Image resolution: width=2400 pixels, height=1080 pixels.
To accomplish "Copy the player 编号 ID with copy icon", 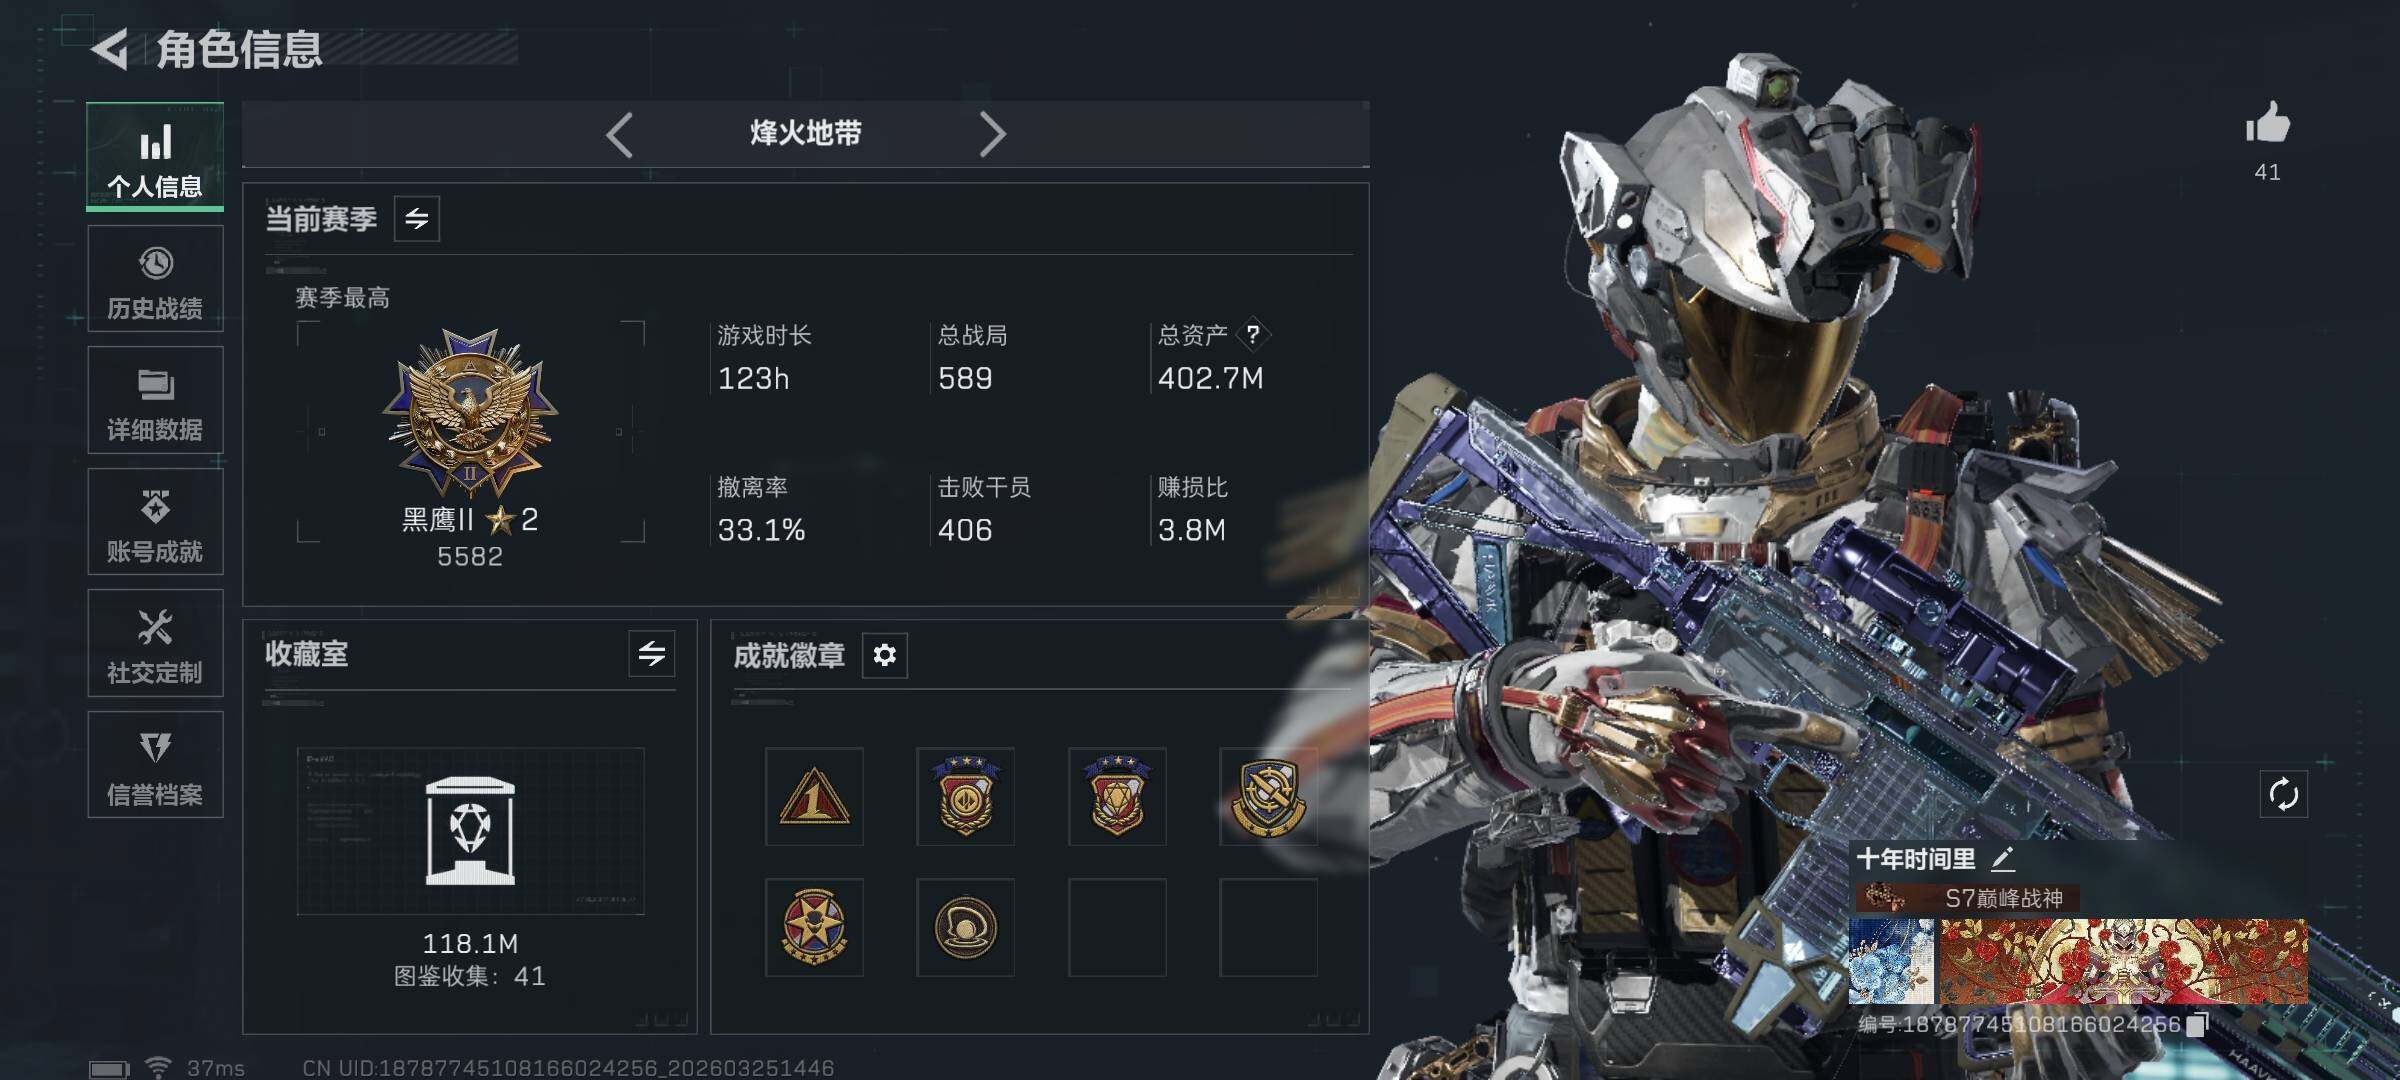I will point(2197,1024).
